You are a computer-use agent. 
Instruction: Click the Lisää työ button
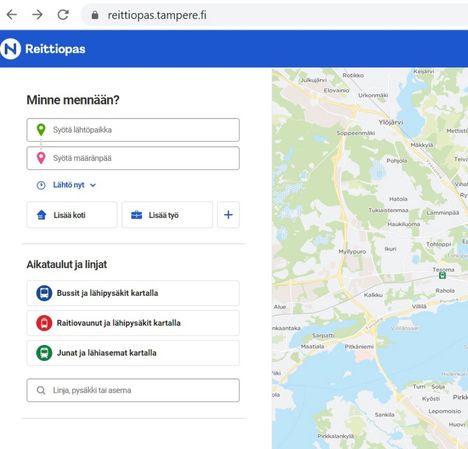point(167,215)
